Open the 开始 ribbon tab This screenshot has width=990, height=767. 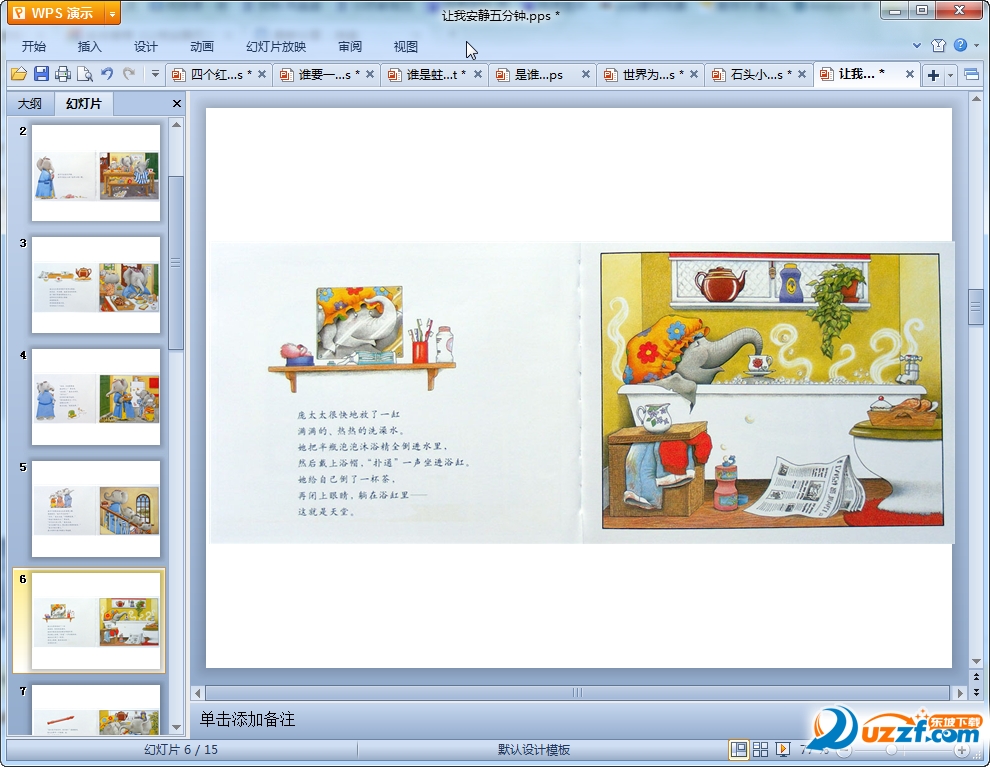33,47
